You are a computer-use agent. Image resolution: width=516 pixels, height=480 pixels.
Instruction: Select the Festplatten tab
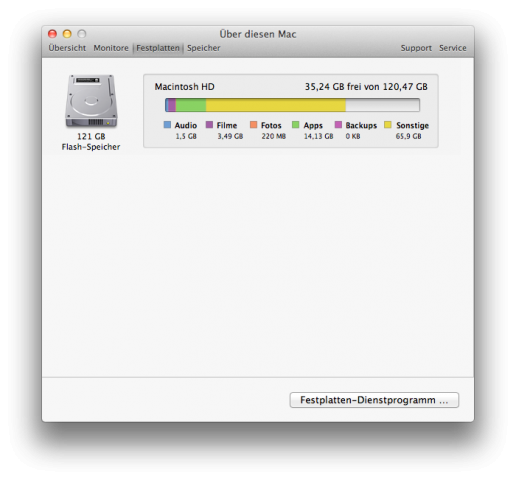click(158, 48)
